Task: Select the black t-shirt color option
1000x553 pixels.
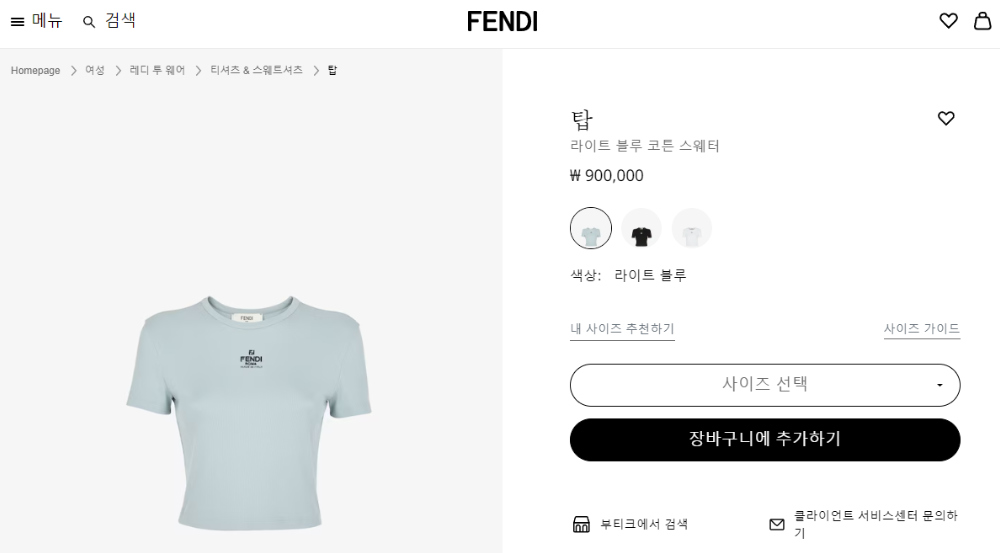Action: click(641, 228)
